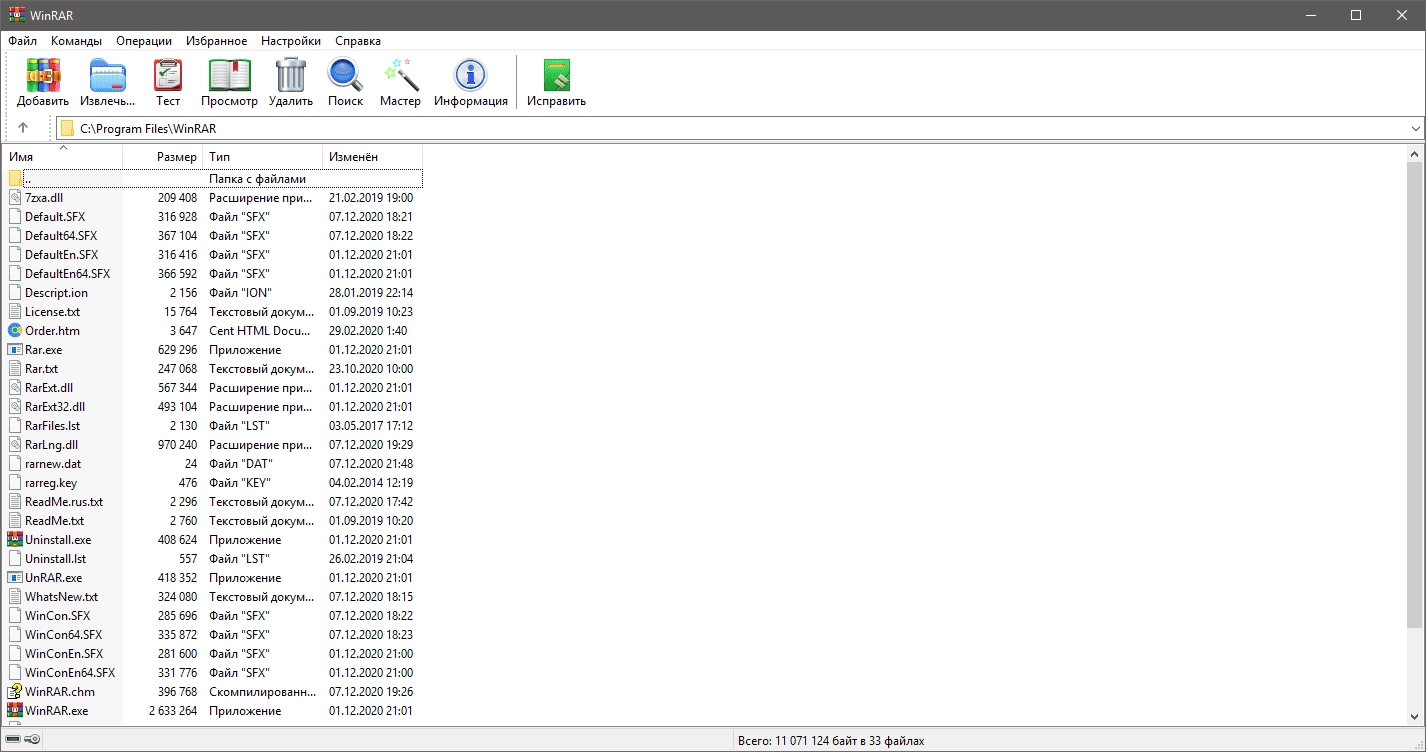Select the RarExt32.dll file

coord(55,406)
